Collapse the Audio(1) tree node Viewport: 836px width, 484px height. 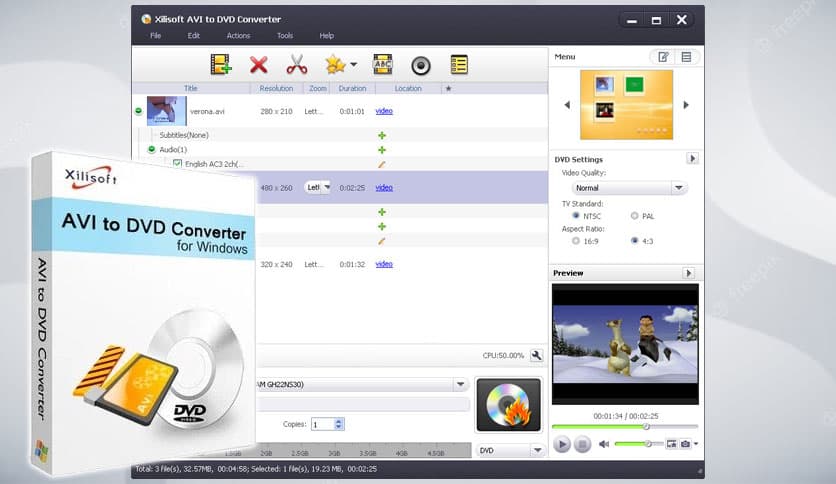(151, 149)
